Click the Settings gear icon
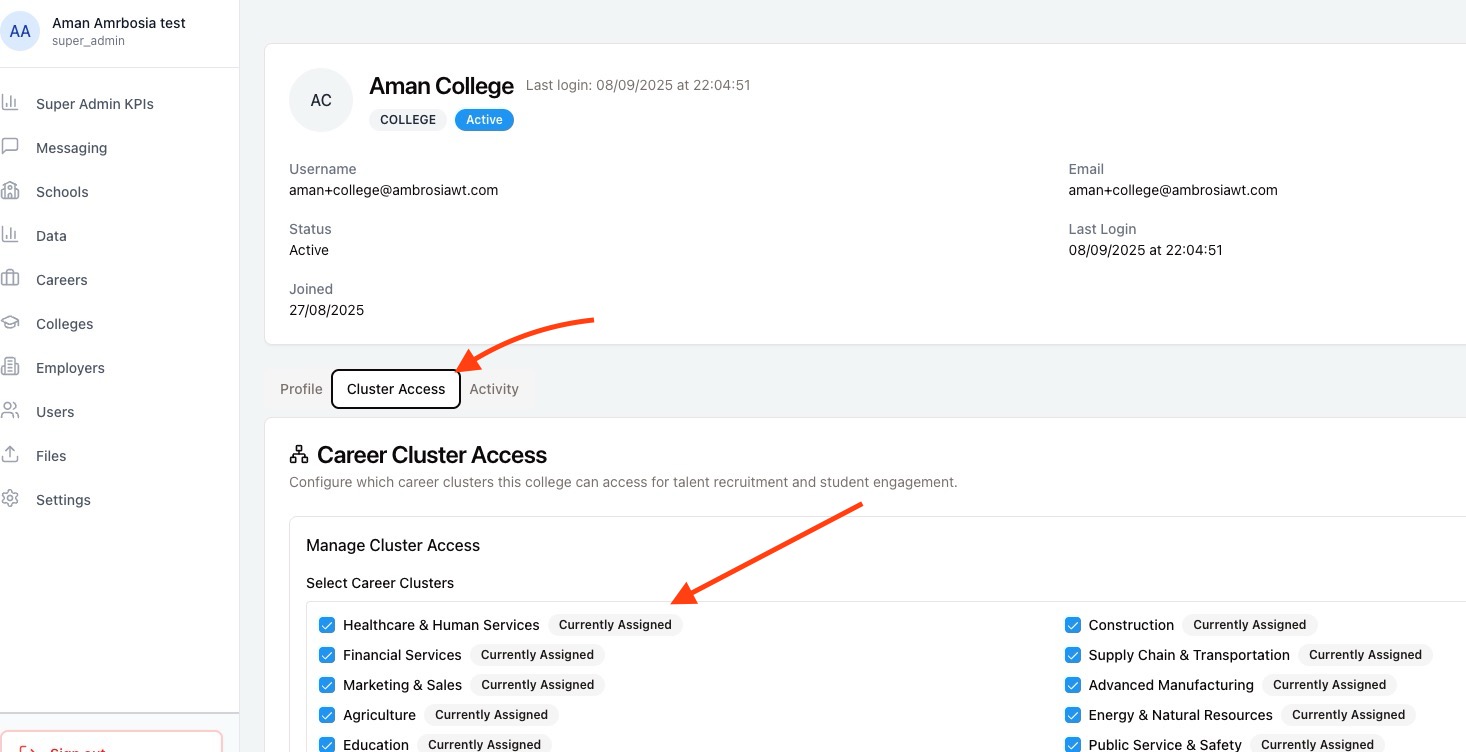 10,499
